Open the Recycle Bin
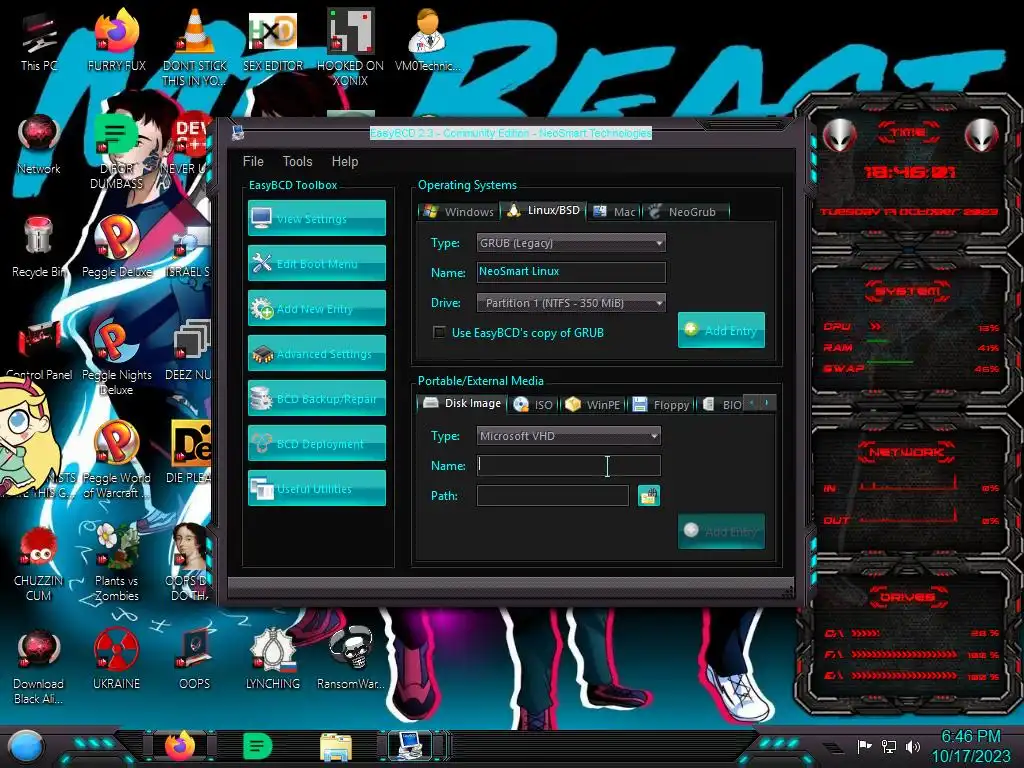The image size is (1024, 768). (38, 248)
